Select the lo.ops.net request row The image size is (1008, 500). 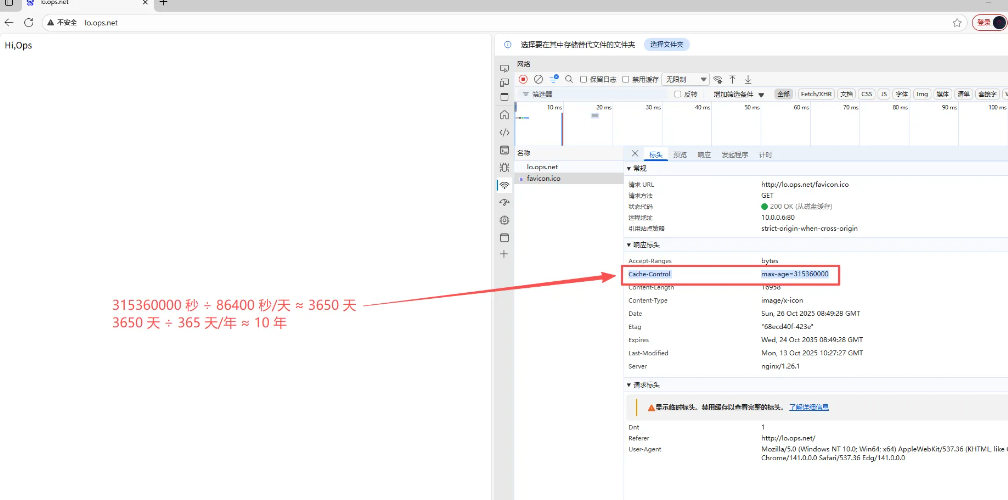click(542, 167)
